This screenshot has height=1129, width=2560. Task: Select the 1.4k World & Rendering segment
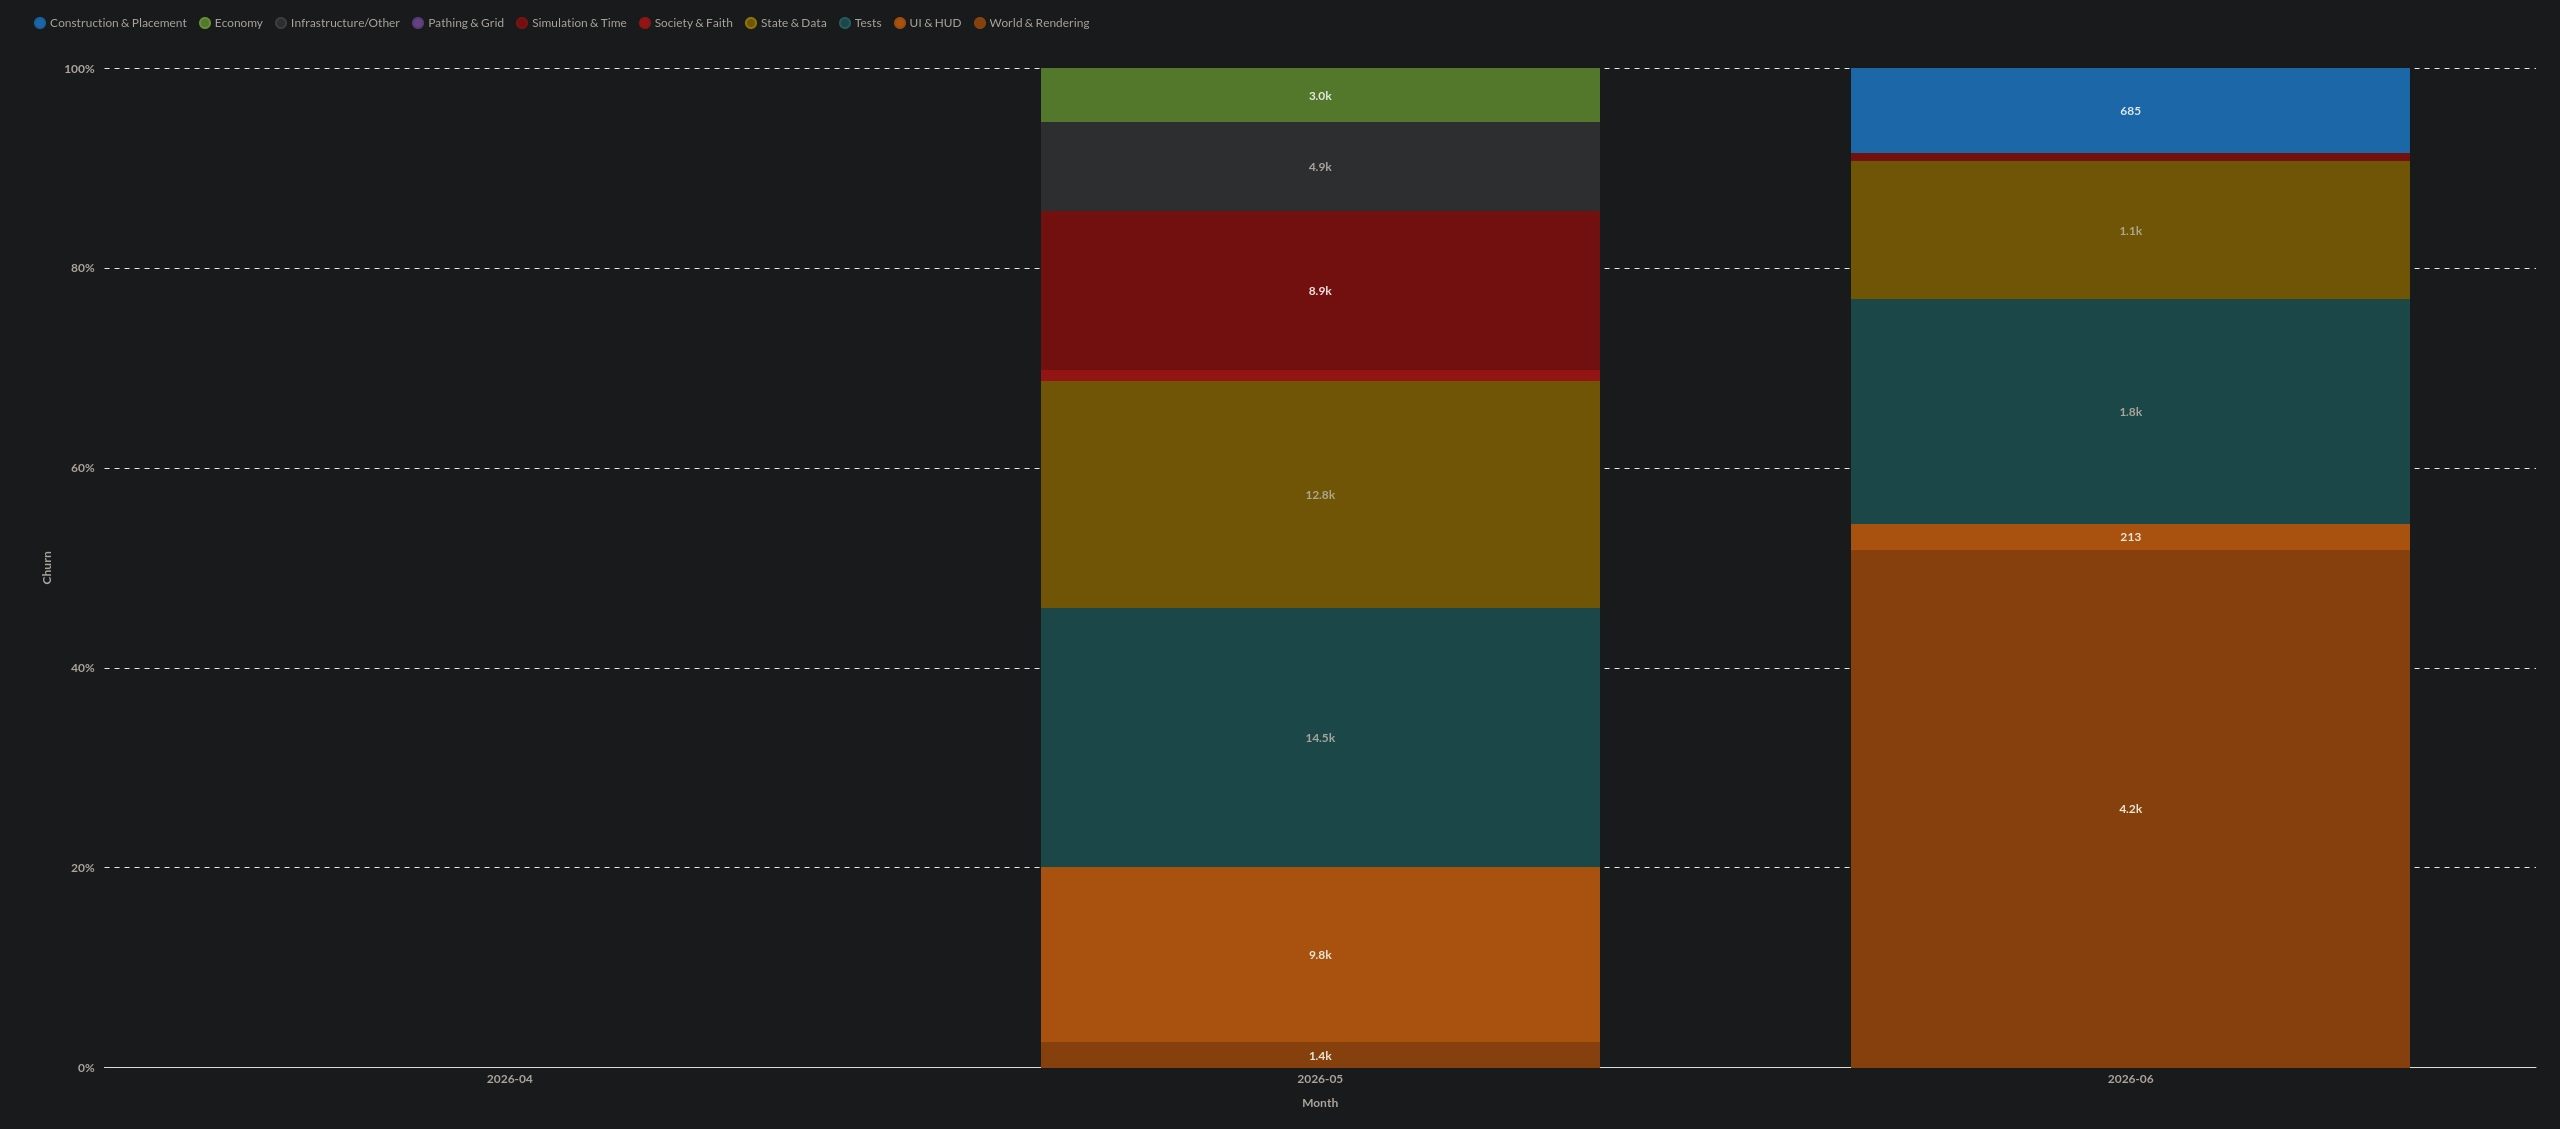(x=1320, y=1055)
